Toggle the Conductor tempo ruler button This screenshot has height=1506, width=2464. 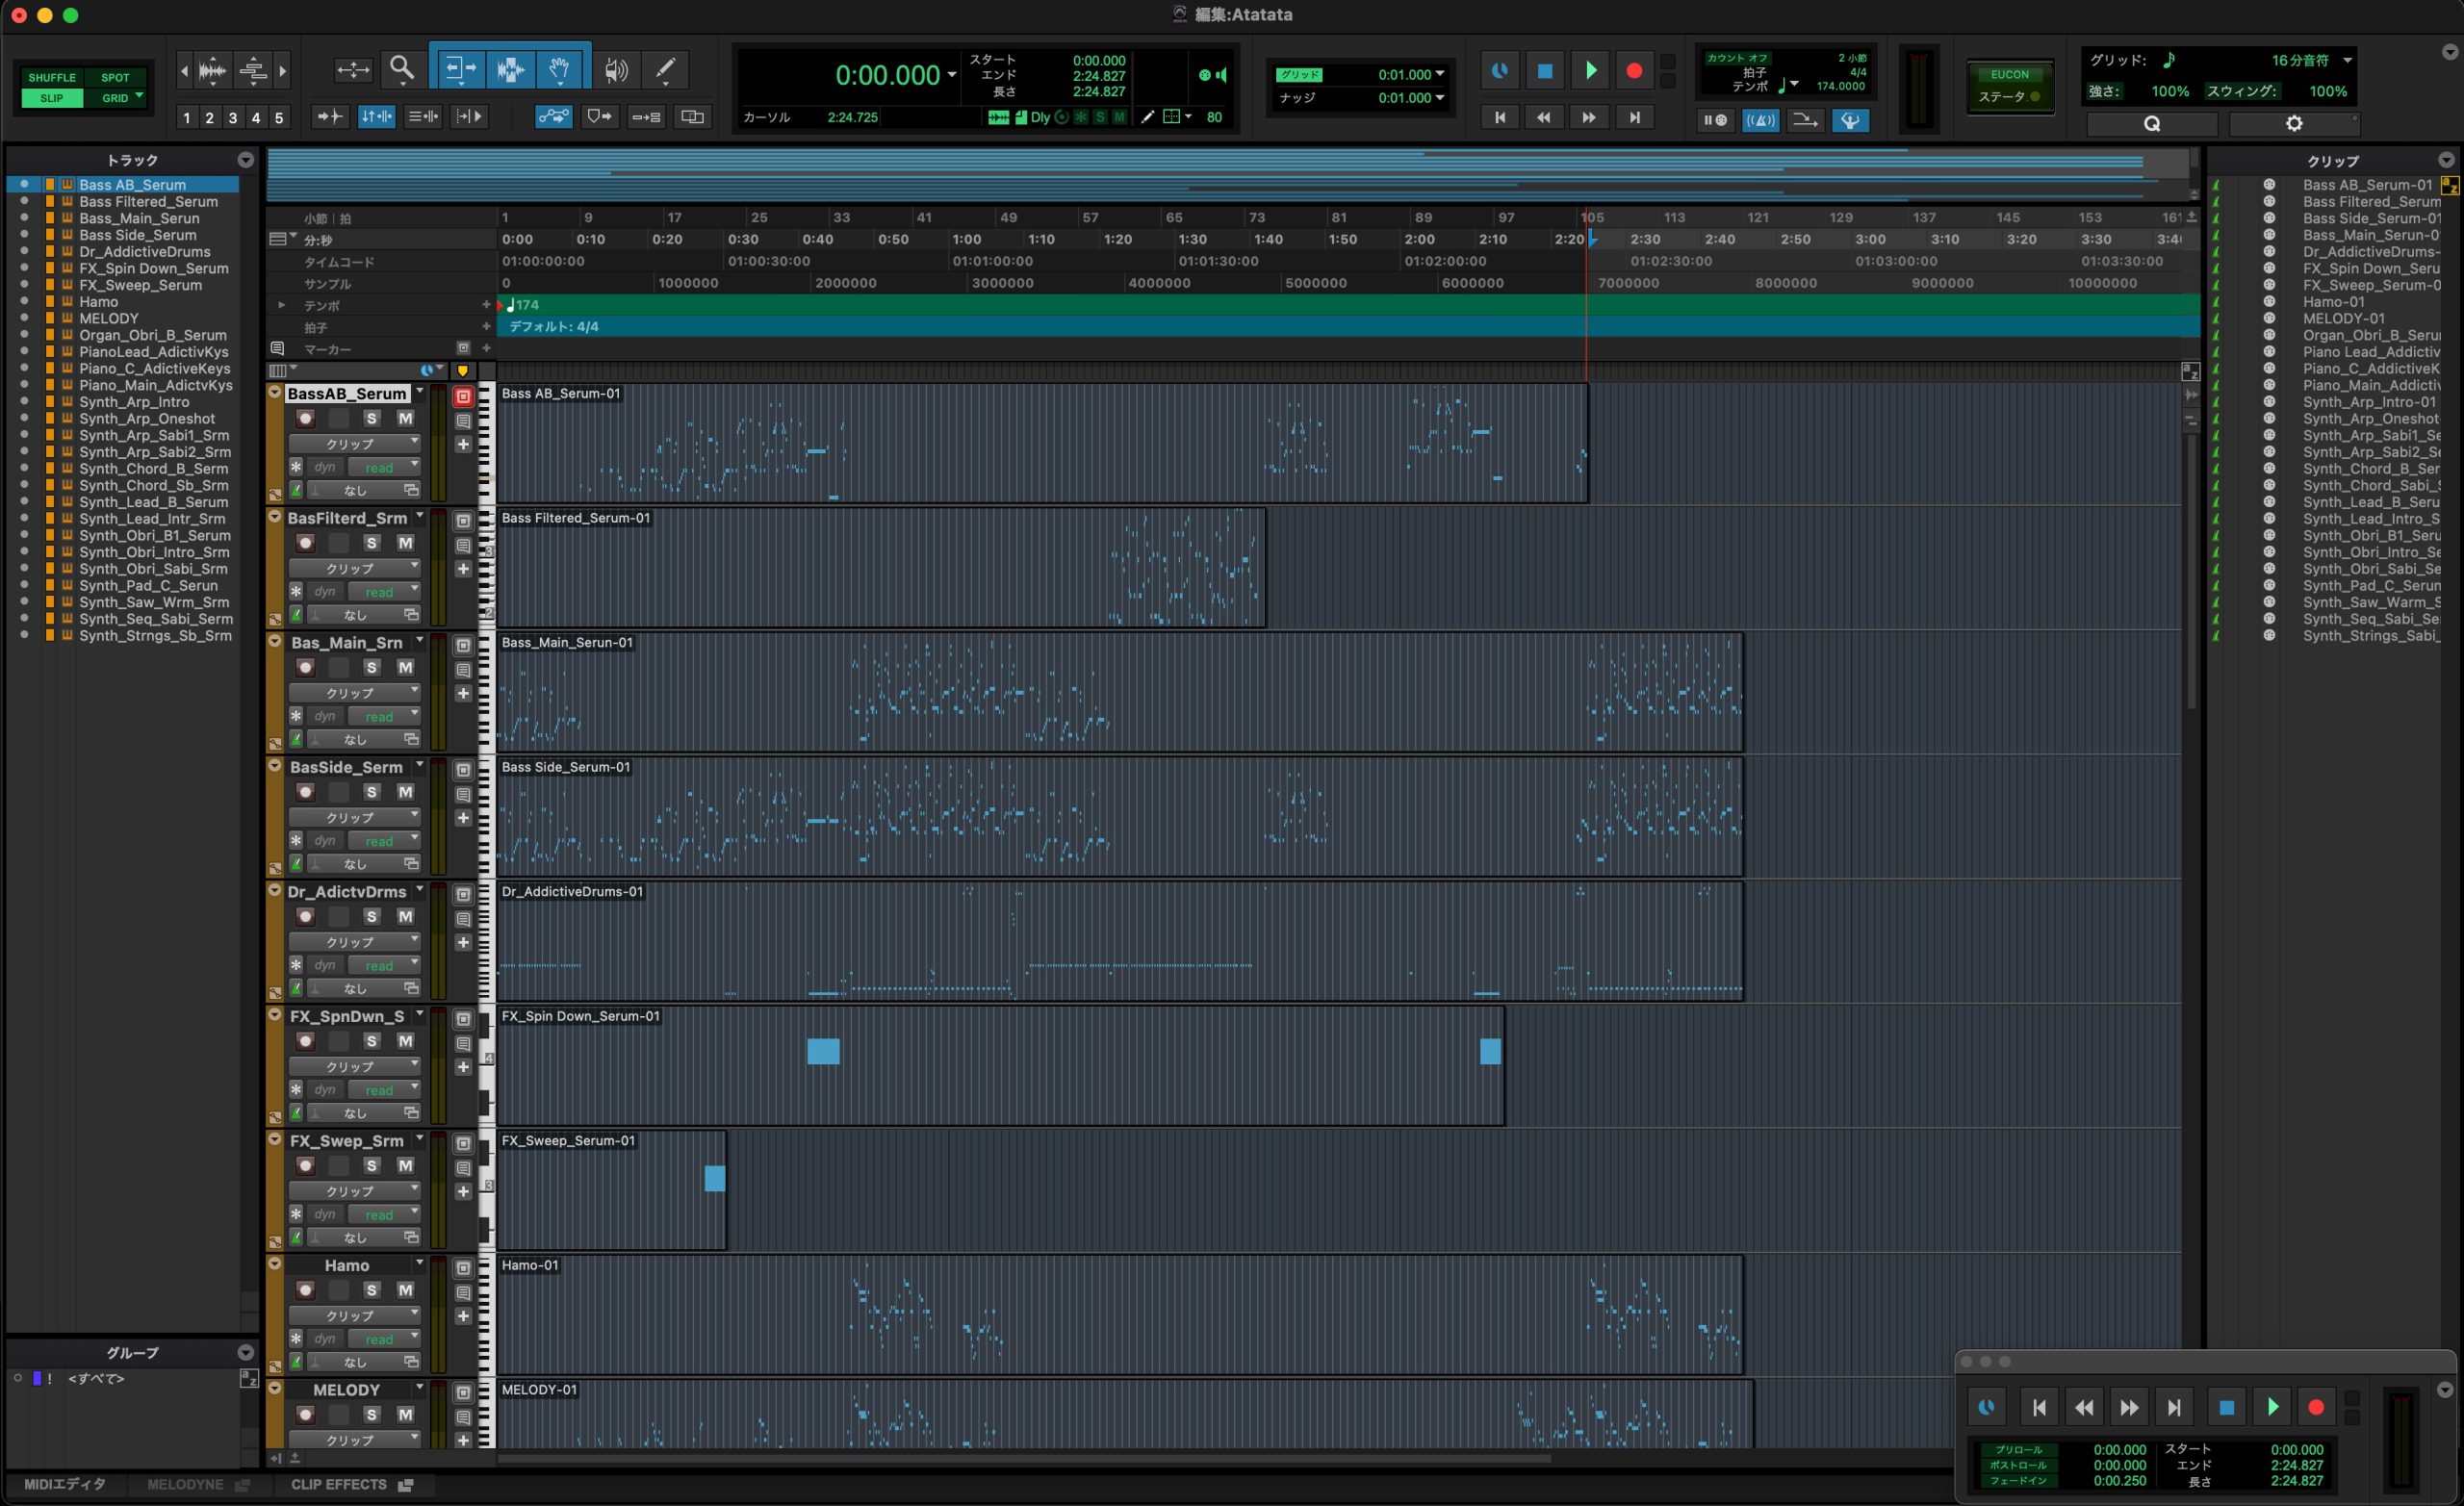1851,120
